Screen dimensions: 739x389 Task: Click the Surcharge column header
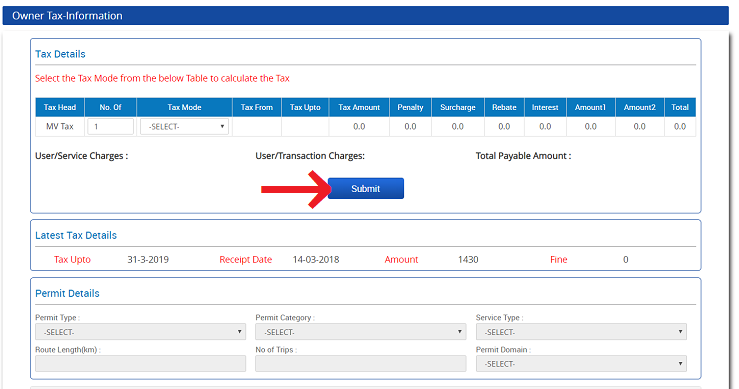pos(458,108)
